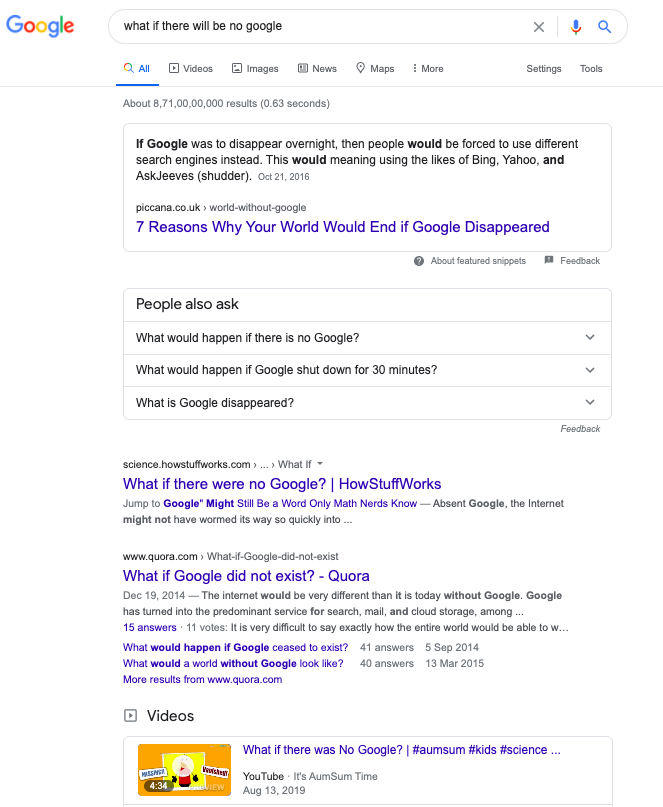The image size is (663, 807).
Task: Expand "What would happen if there is no Google?"
Action: coord(590,338)
